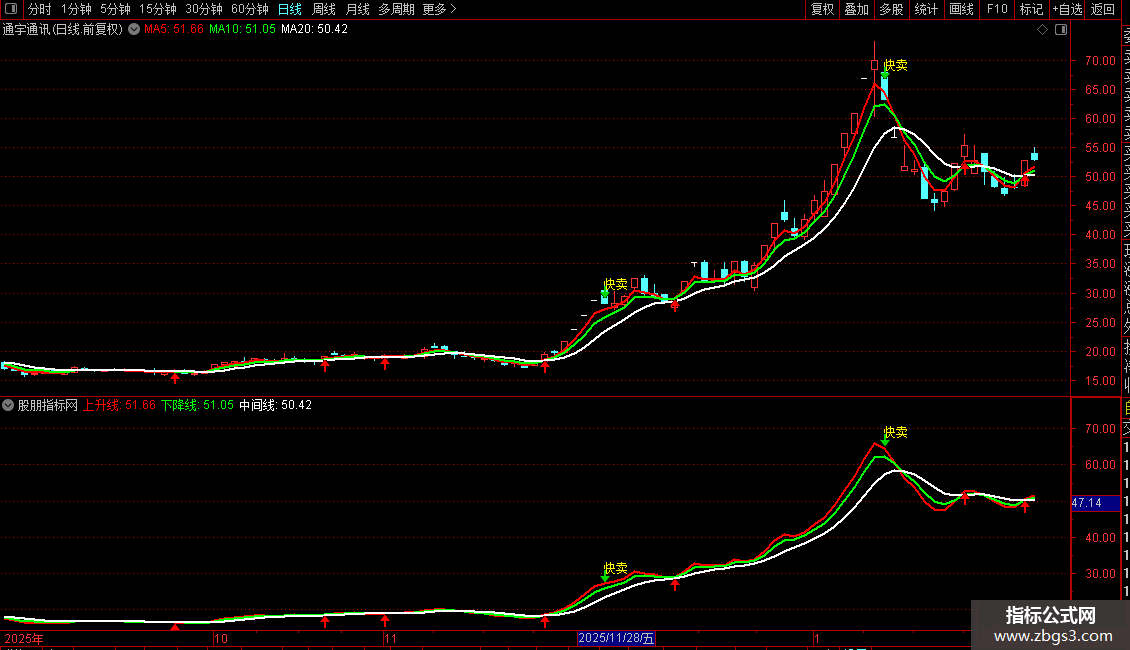Click the month 10 axis label
Viewport: 1130px width, 650px height.
221,638
